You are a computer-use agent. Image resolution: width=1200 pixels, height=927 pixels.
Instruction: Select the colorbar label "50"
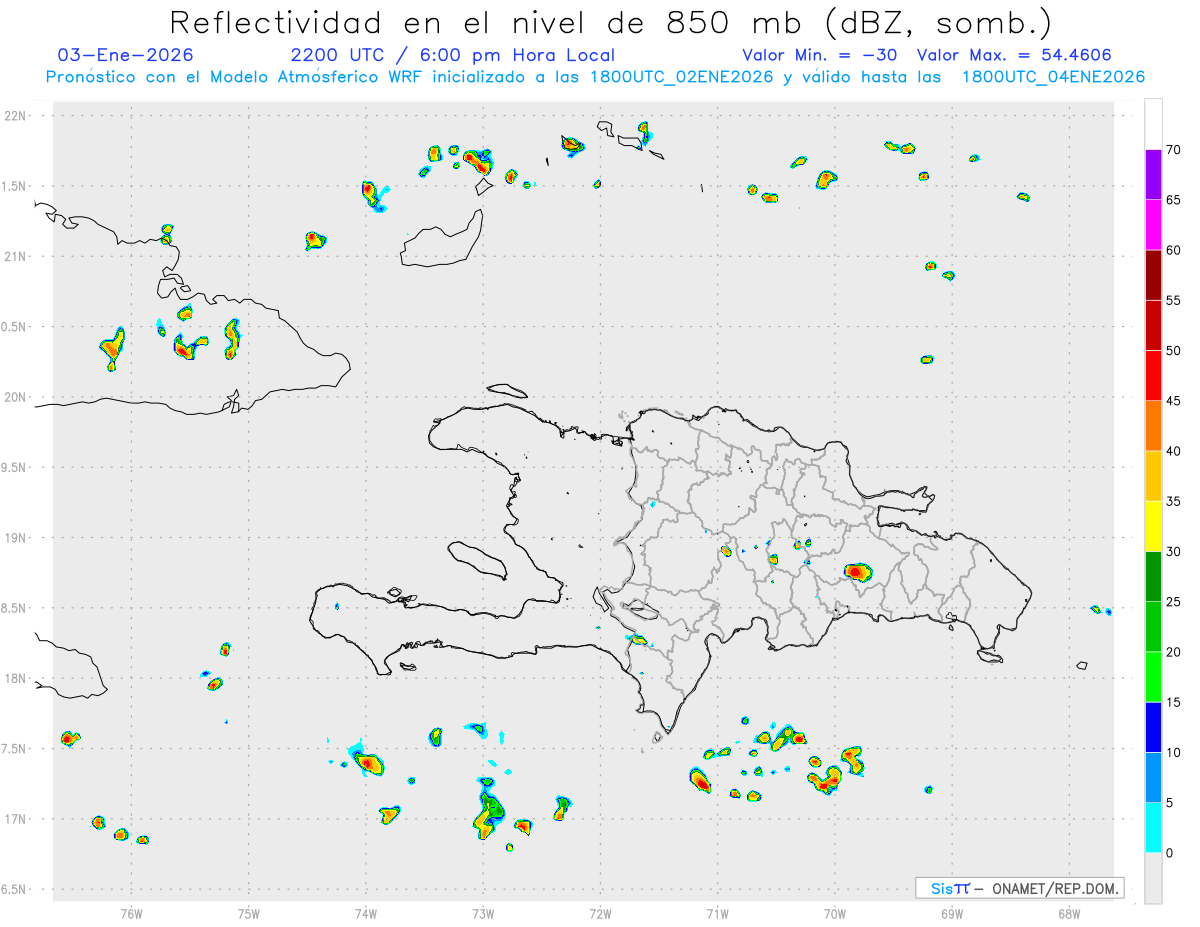tap(1174, 351)
